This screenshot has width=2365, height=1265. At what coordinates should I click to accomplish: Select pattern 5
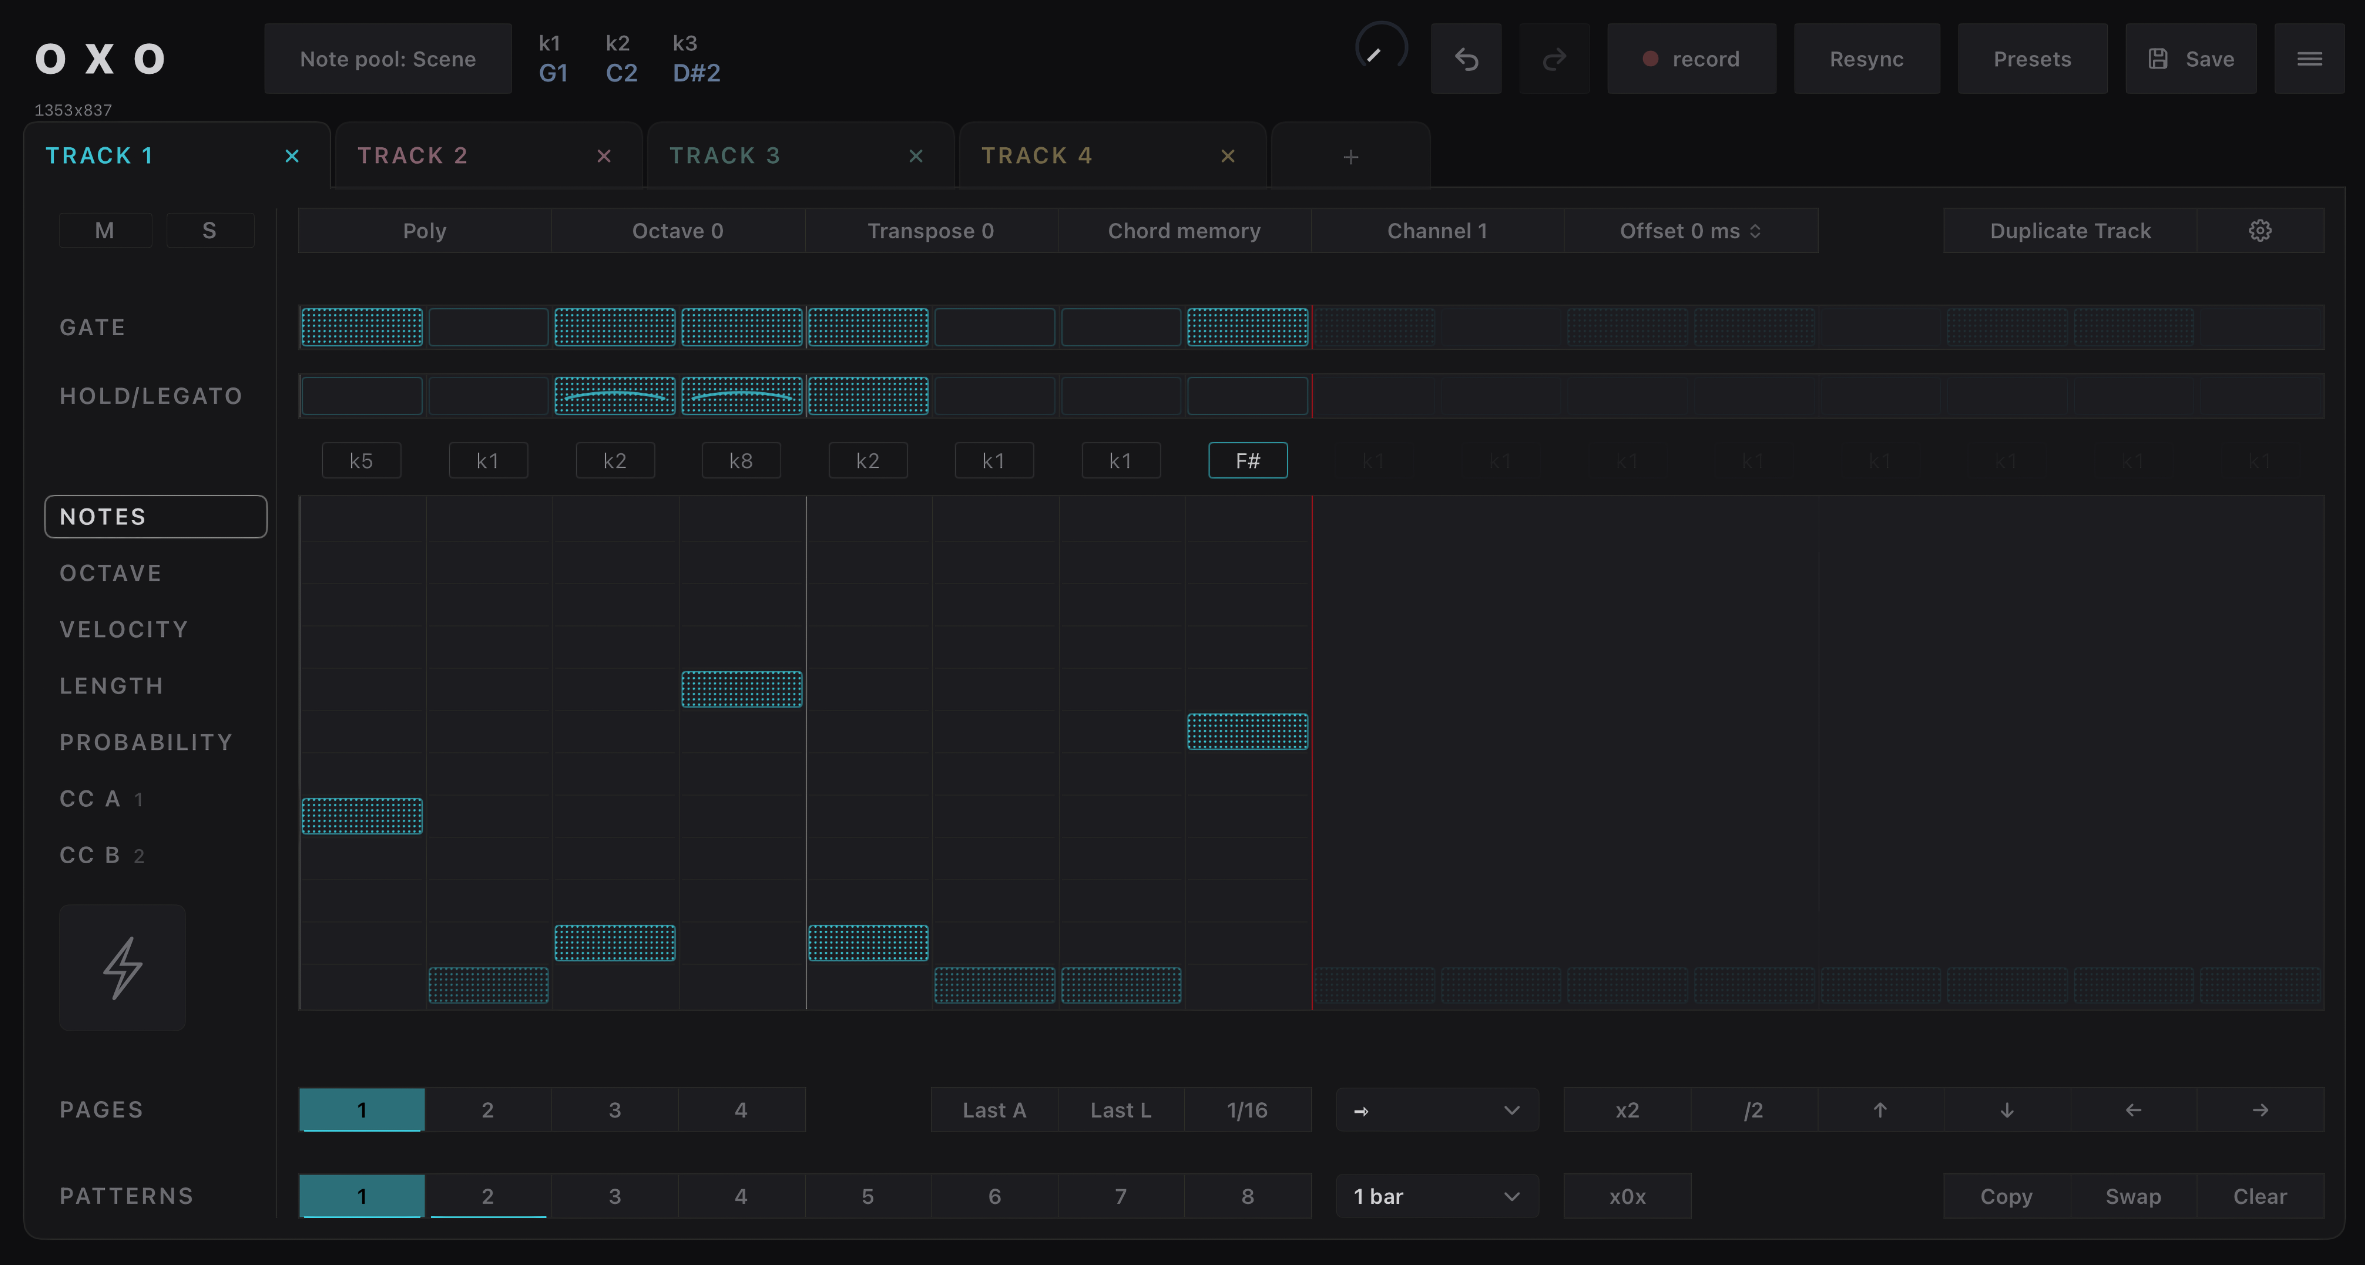(868, 1196)
